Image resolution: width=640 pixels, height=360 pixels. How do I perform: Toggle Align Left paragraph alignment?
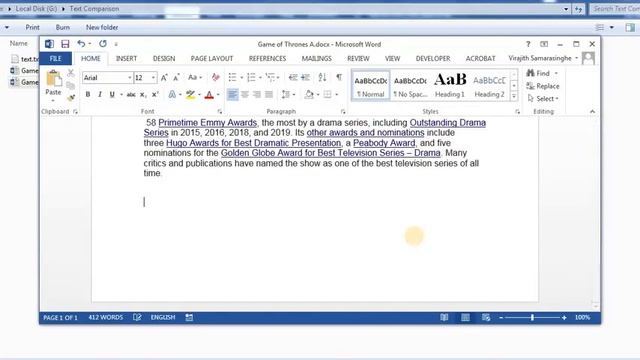pyautogui.click(x=232, y=95)
